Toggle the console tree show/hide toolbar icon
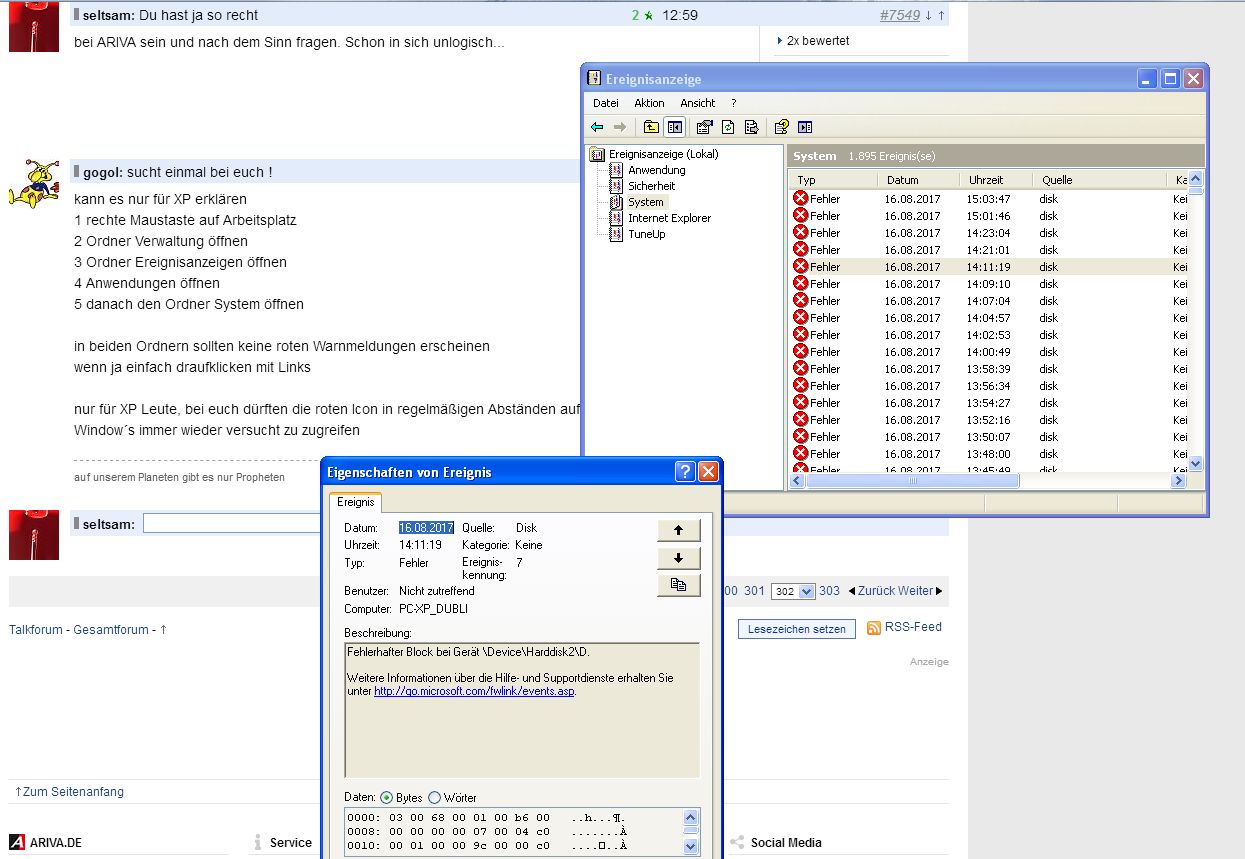Image resolution: width=1245 pixels, height=859 pixels. pyautogui.click(x=674, y=127)
